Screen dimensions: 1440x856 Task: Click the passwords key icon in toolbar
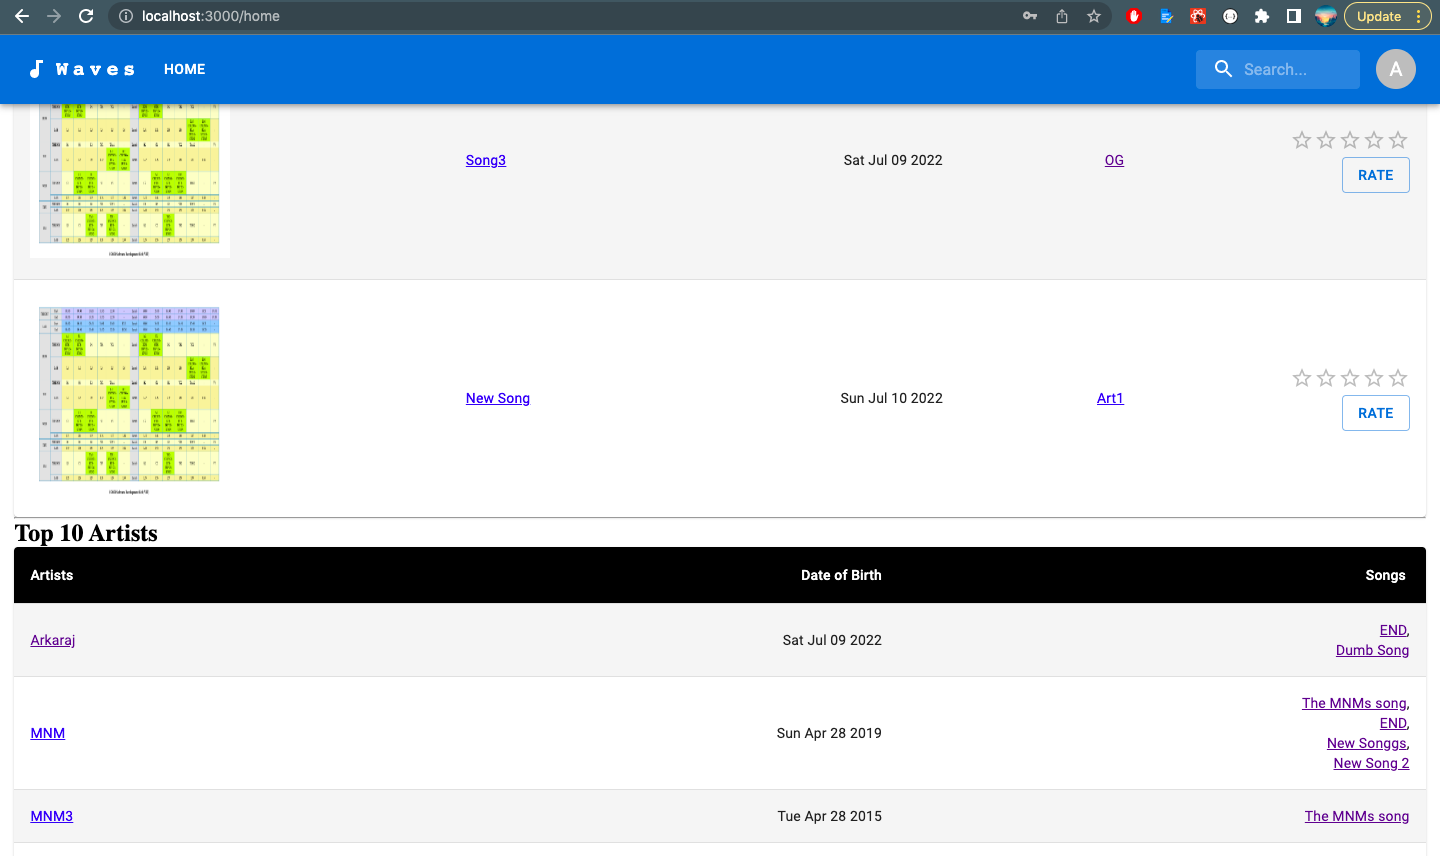coord(1029,16)
